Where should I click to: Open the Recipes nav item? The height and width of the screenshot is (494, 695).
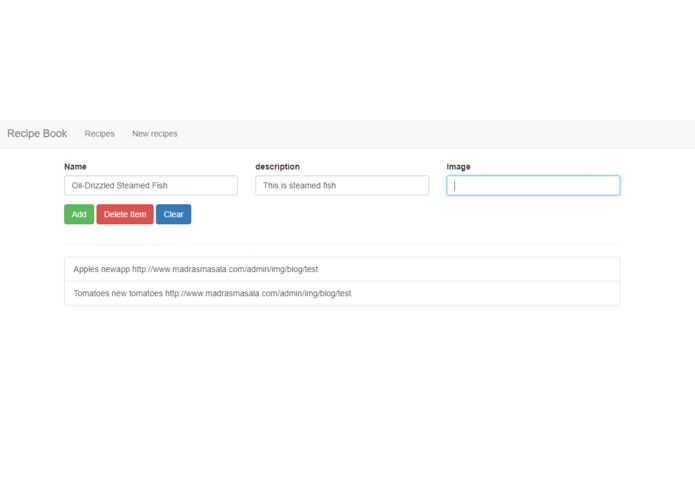pos(100,133)
